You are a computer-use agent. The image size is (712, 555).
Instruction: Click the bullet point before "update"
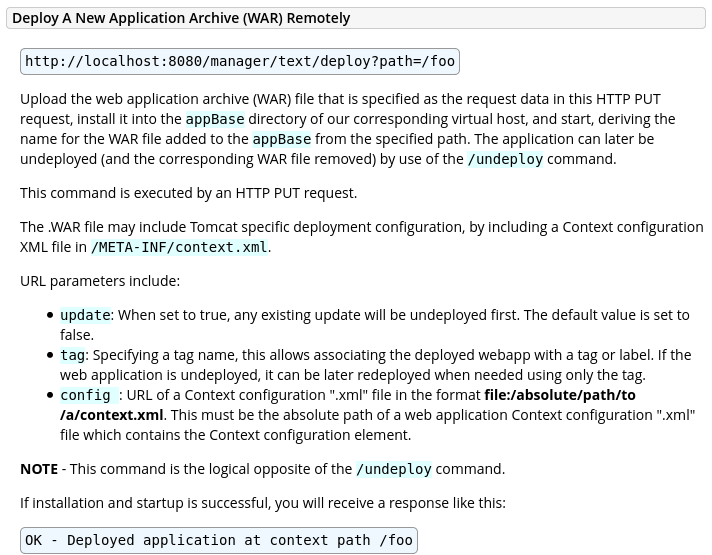(50, 316)
